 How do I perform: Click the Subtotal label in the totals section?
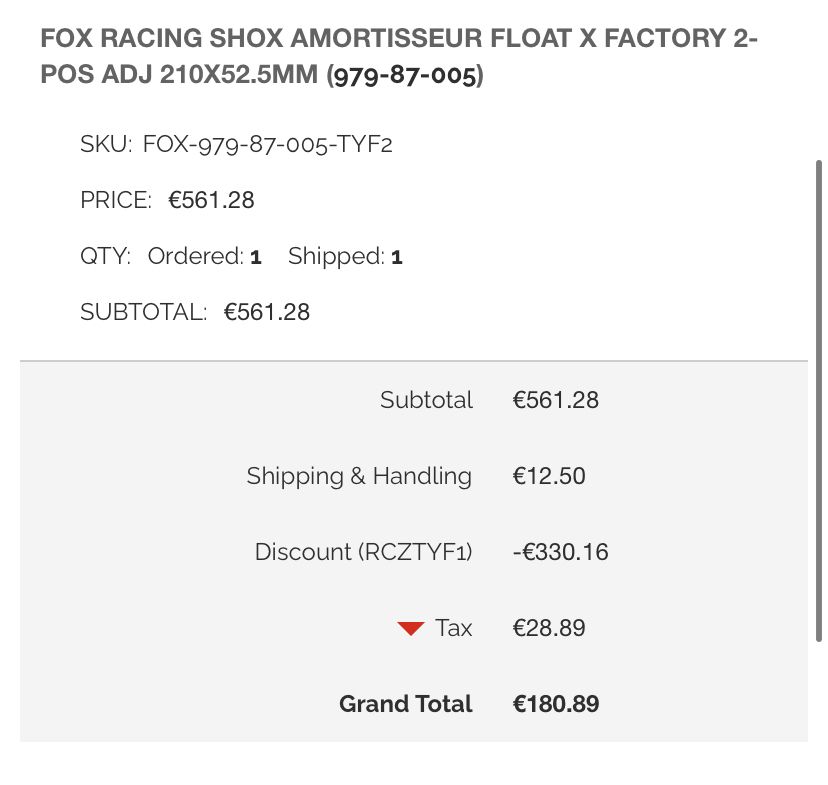[426, 400]
